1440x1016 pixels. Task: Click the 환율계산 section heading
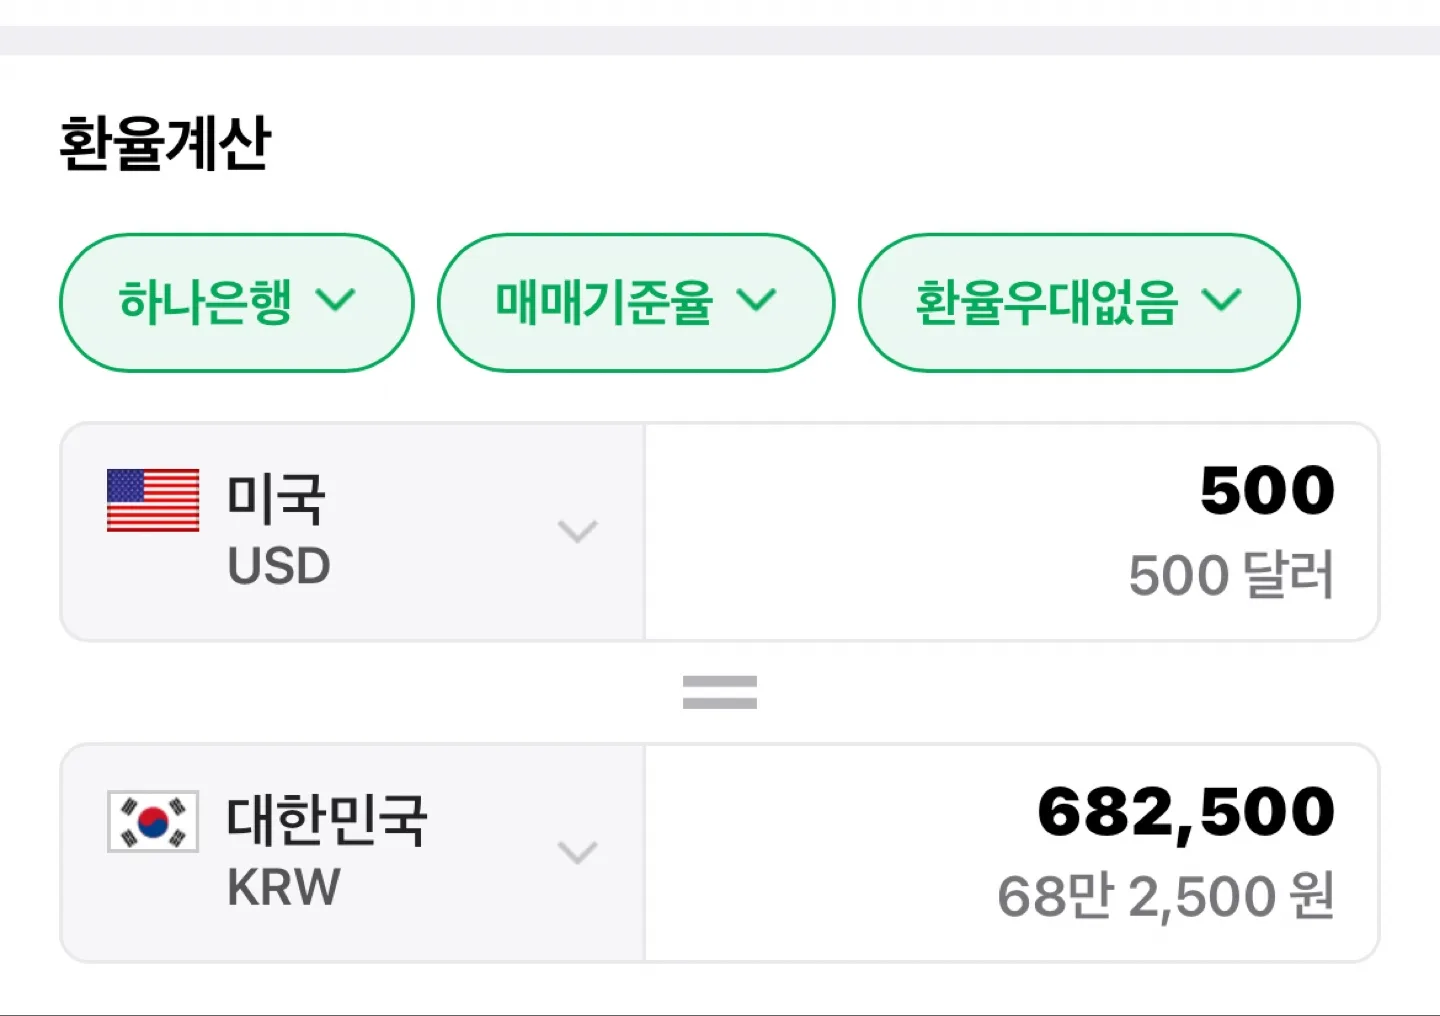(165, 143)
